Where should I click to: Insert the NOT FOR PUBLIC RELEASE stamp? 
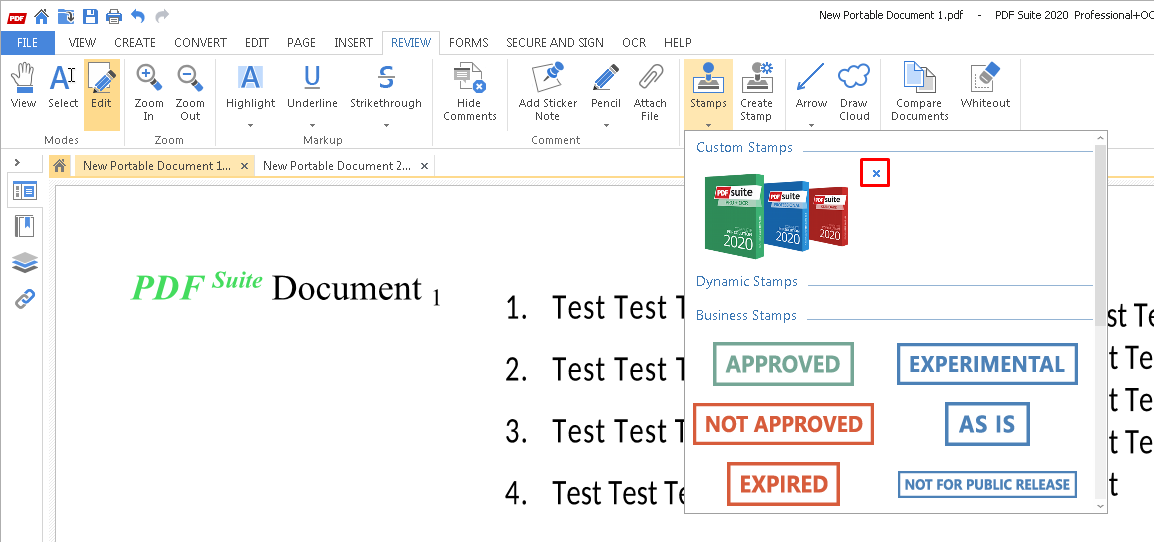click(x=987, y=484)
